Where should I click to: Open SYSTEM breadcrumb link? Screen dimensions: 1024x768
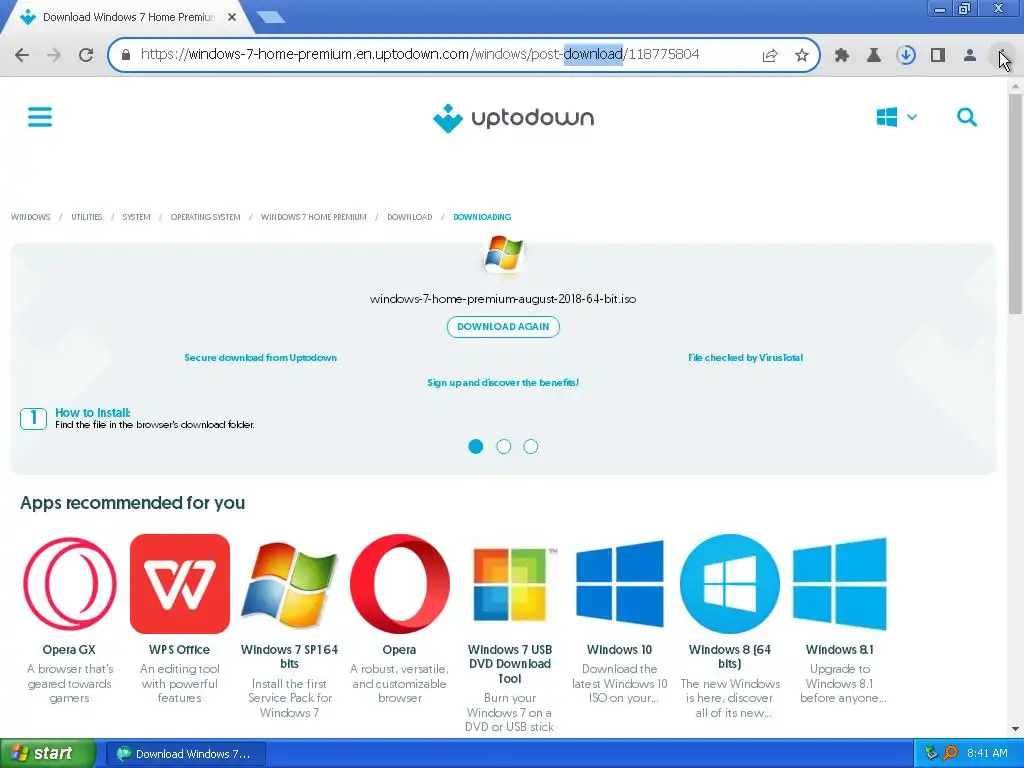[x=136, y=217]
